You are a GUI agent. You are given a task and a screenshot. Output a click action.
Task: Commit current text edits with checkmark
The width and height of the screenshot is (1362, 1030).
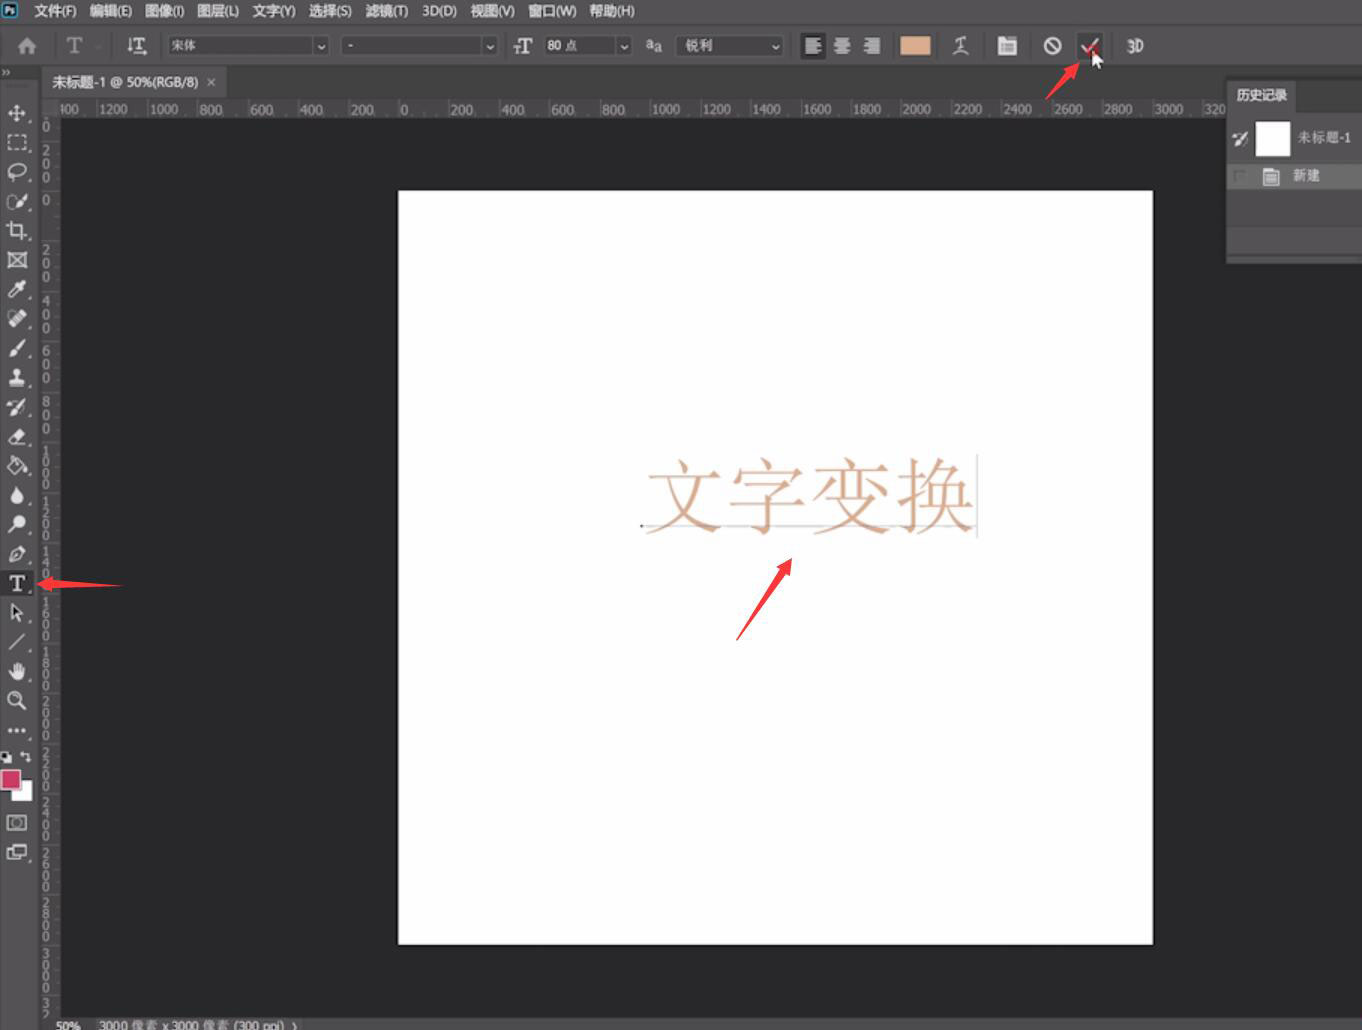[x=1089, y=46]
